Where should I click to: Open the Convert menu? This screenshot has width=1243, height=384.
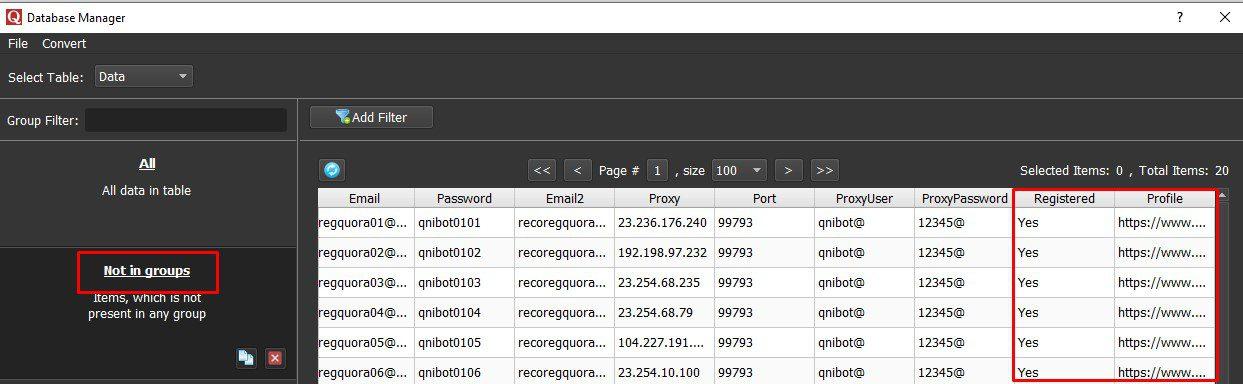(x=64, y=44)
